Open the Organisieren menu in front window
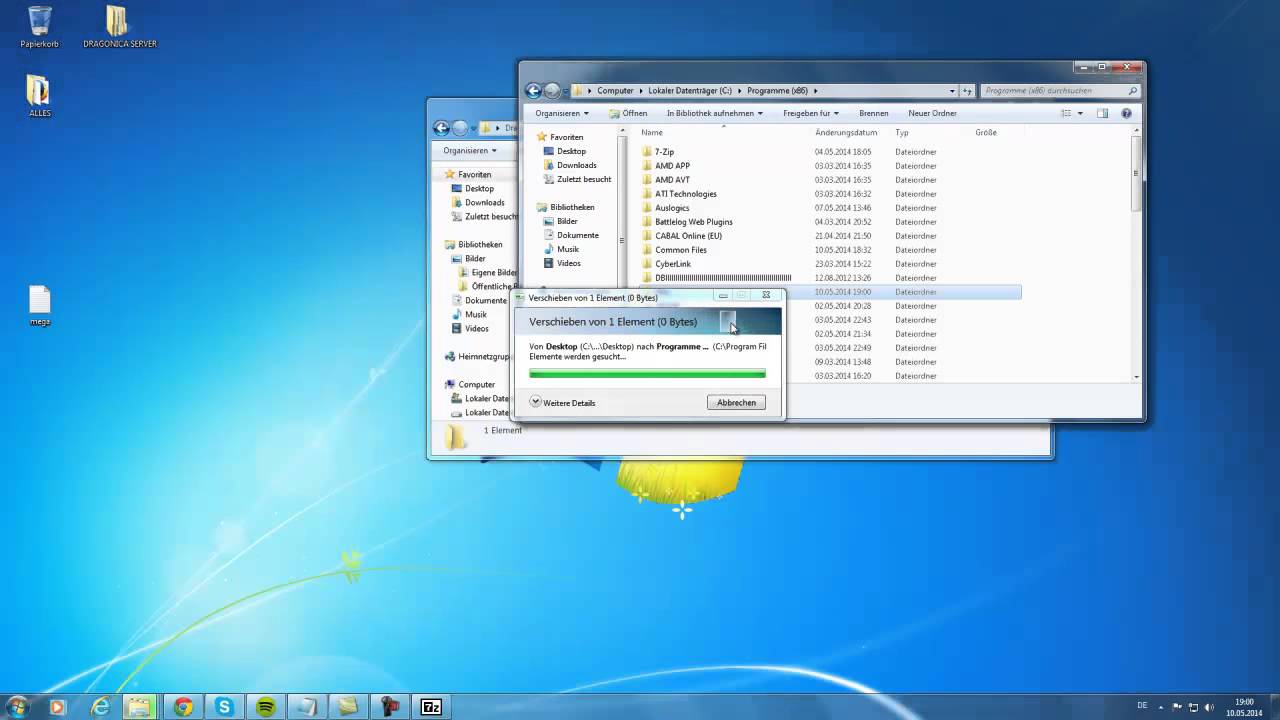1280x720 pixels. pos(561,113)
